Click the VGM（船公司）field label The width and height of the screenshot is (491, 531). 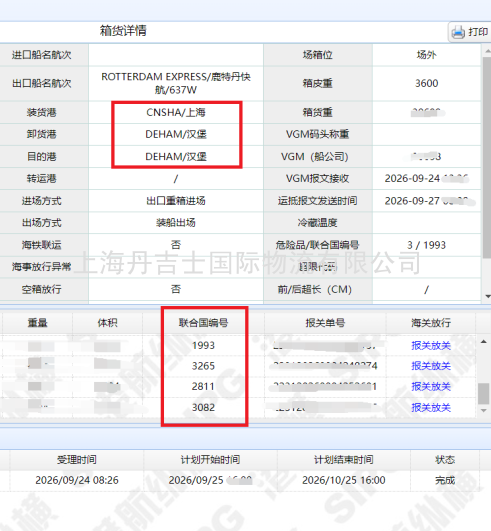click(315, 157)
